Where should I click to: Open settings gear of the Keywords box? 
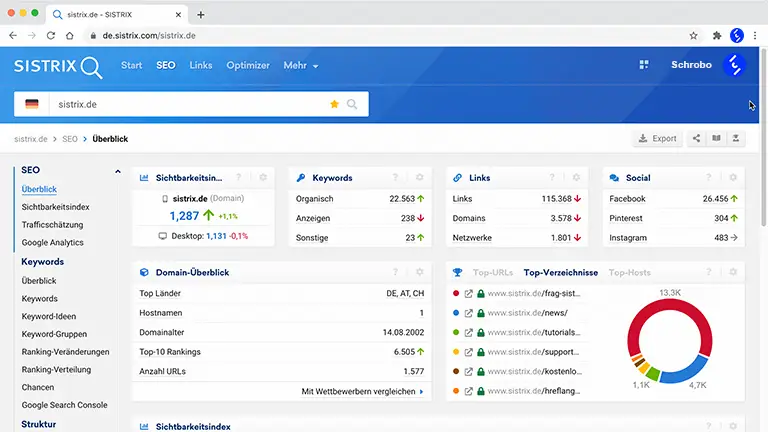pos(420,177)
